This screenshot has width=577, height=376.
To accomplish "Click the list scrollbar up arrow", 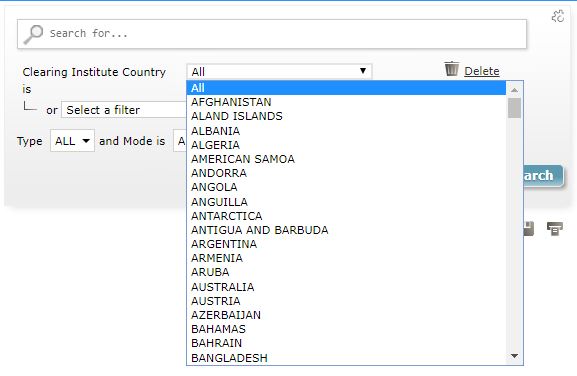I will (514, 90).
